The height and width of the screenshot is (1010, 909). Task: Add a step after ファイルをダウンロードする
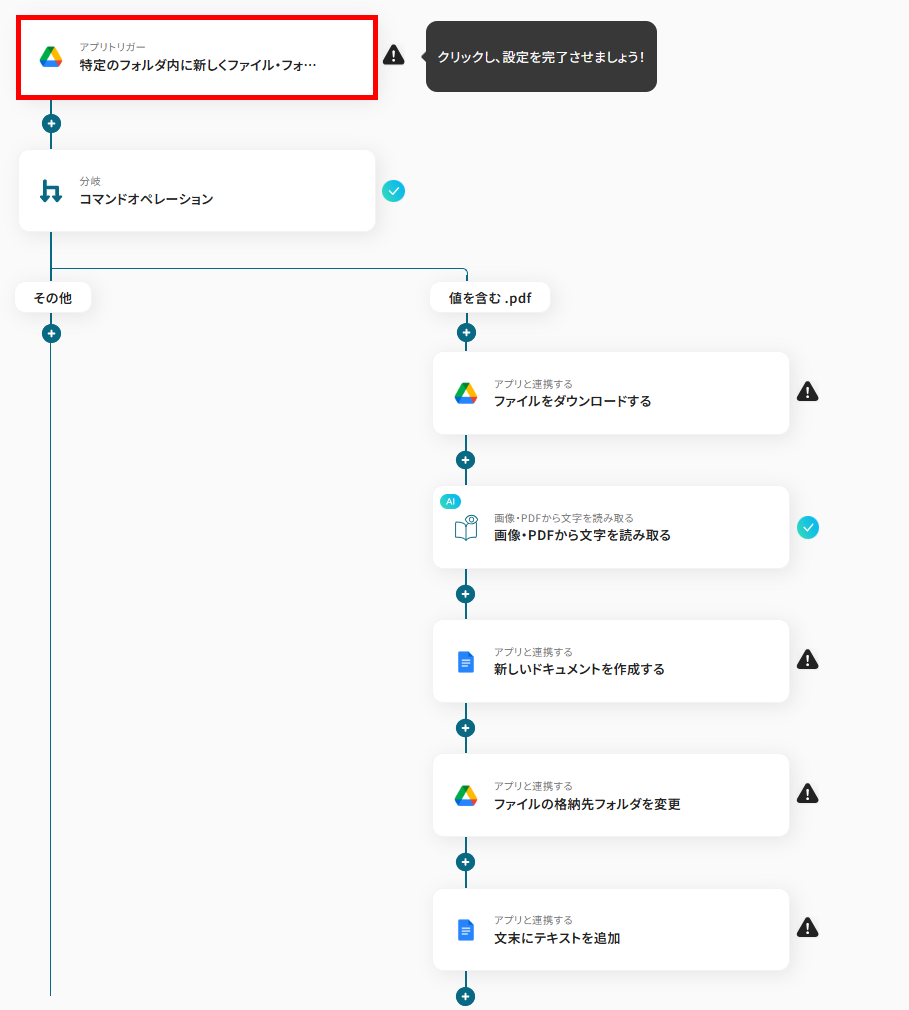point(466,460)
